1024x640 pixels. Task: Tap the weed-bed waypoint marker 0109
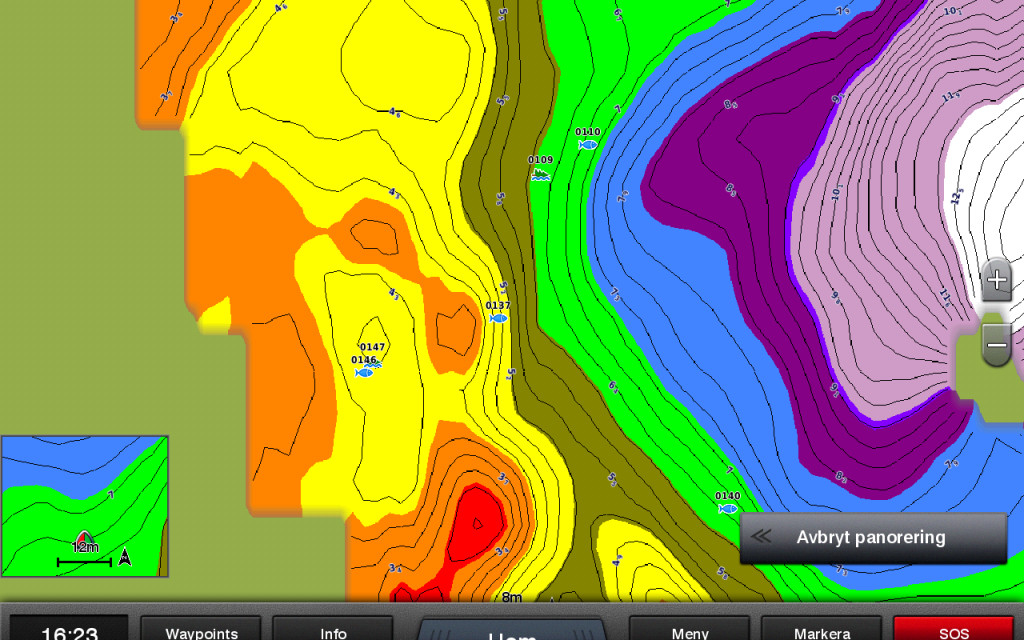point(540,174)
